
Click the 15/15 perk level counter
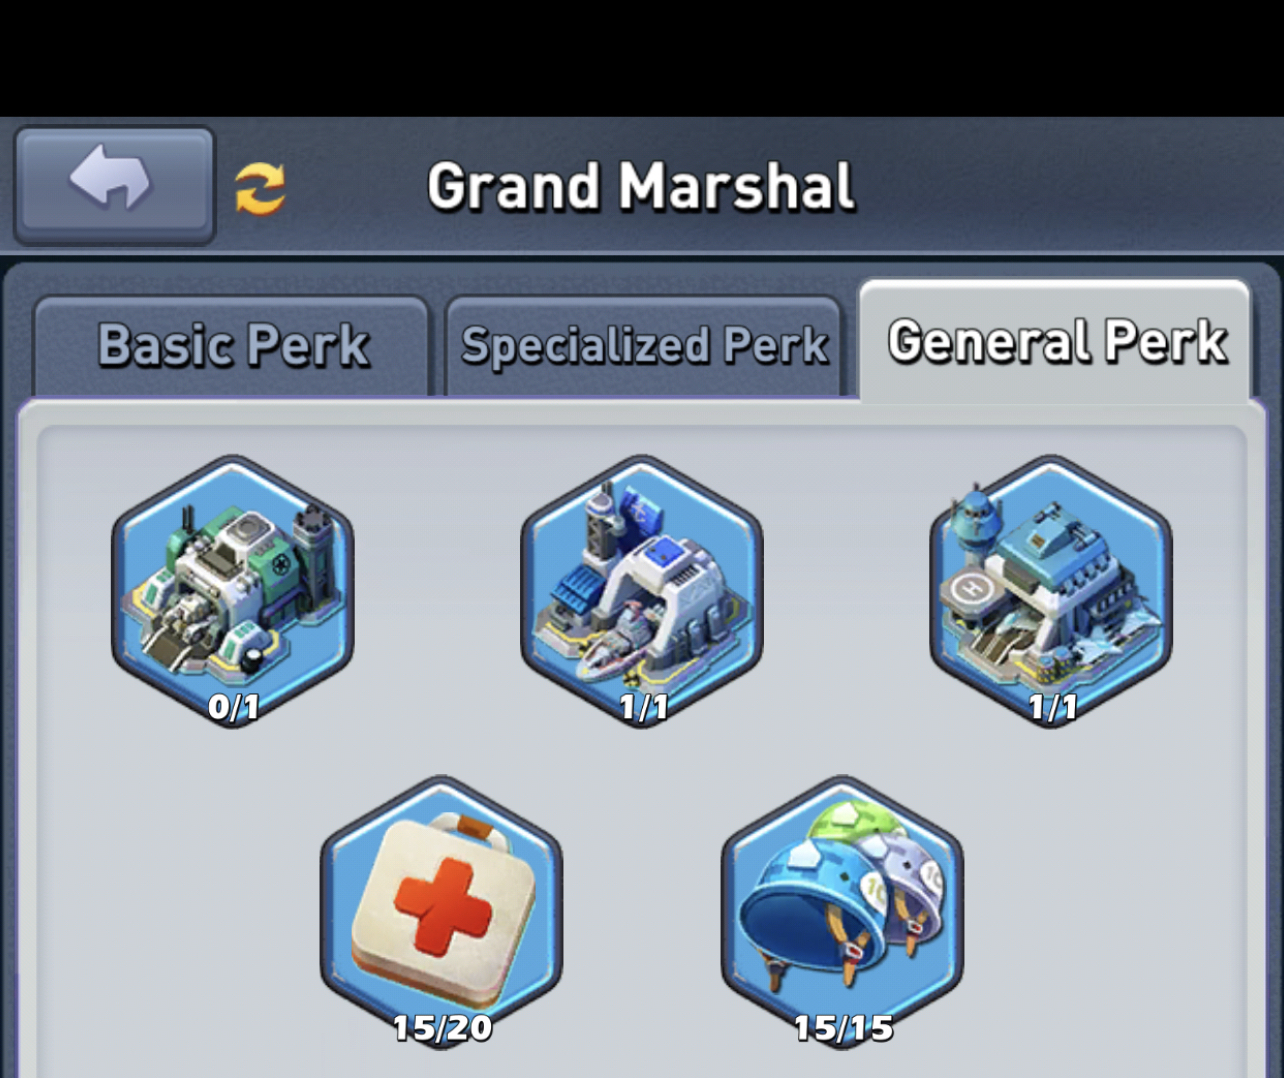click(x=843, y=1027)
